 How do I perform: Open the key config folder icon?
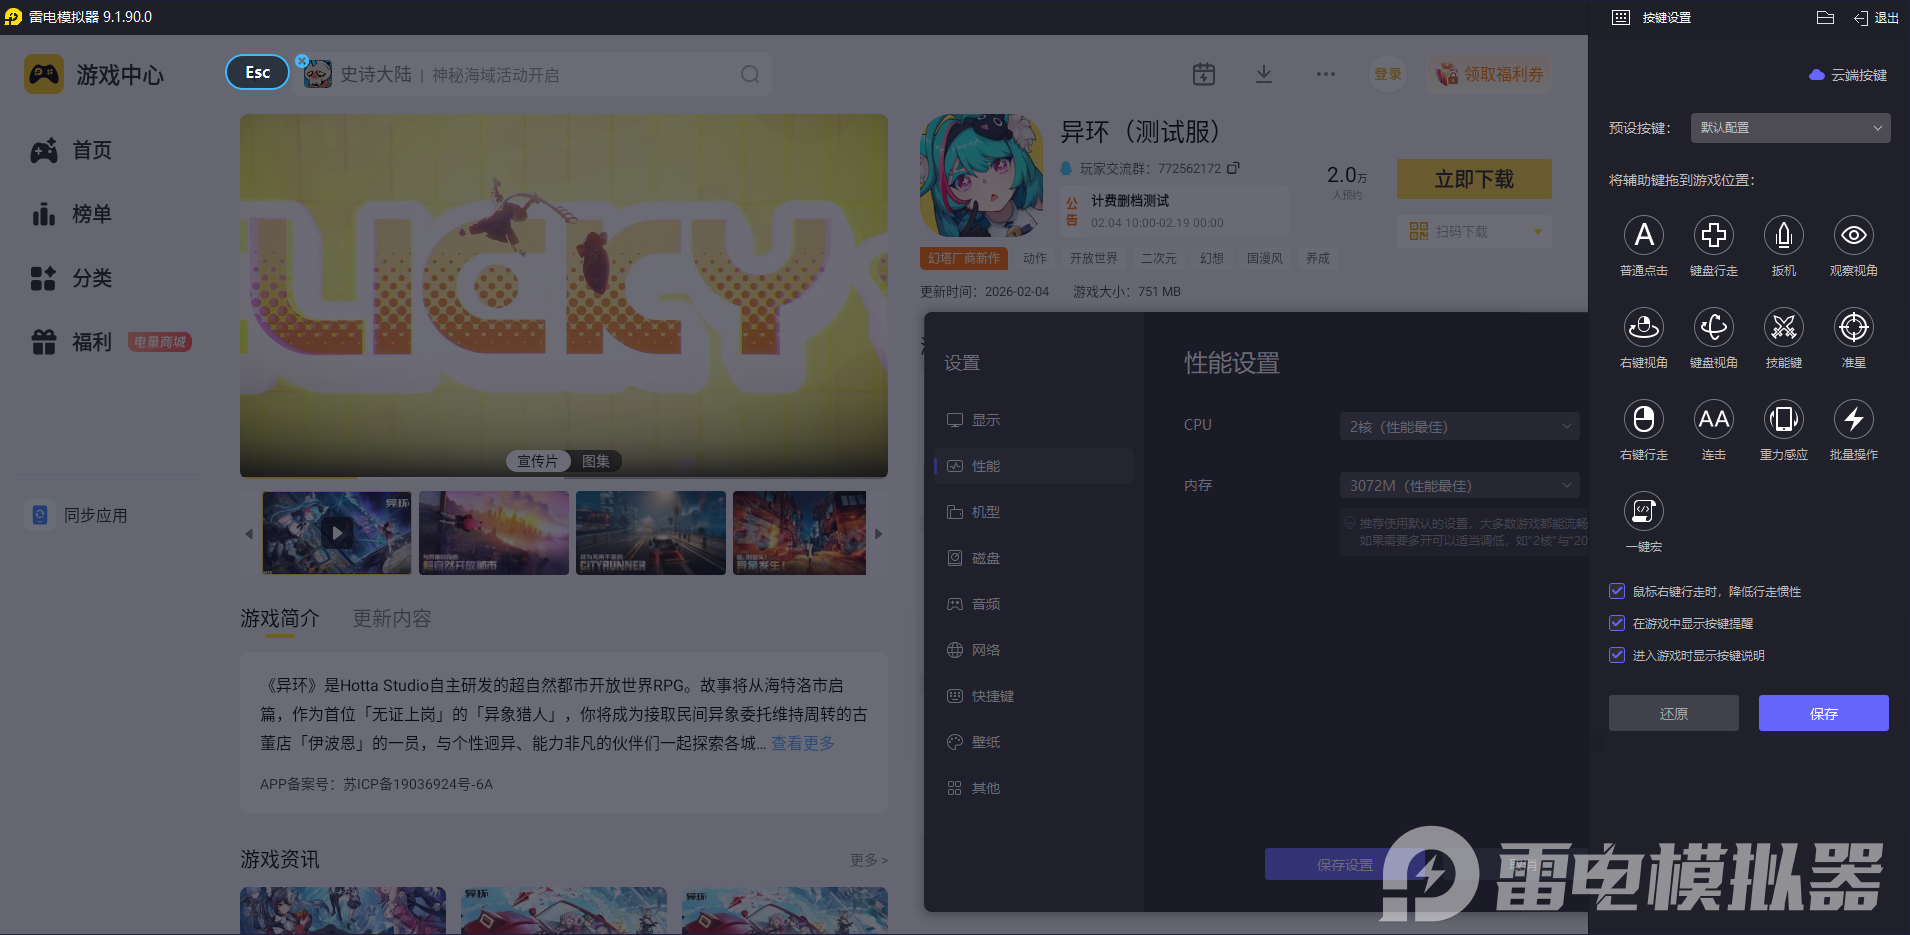tap(1825, 17)
